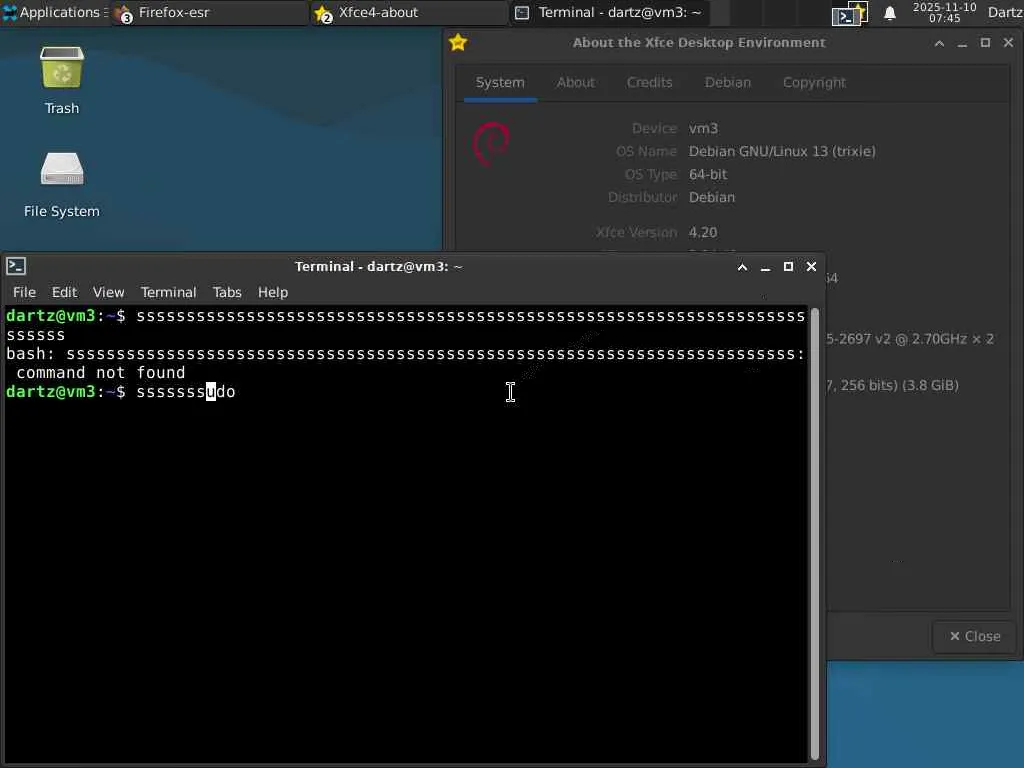This screenshot has width=1024, height=768.
Task: Maximize the About Xfce window
Action: pos(985,43)
